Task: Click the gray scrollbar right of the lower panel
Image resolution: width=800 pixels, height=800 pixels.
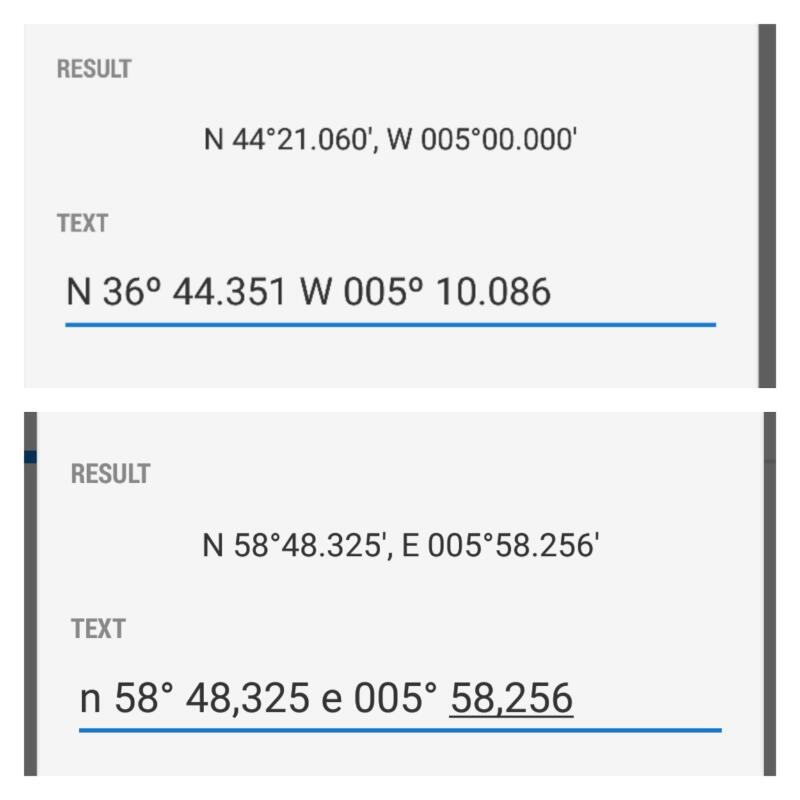Action: [770, 594]
